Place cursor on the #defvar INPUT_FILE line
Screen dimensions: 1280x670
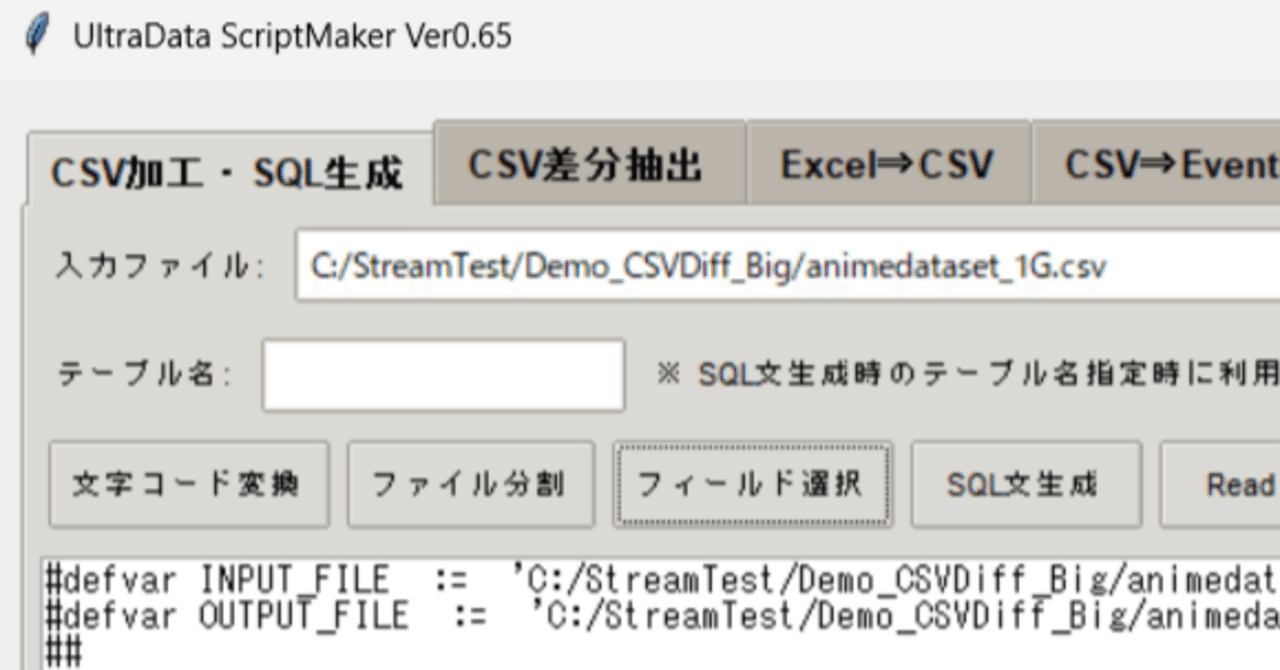pos(661,579)
